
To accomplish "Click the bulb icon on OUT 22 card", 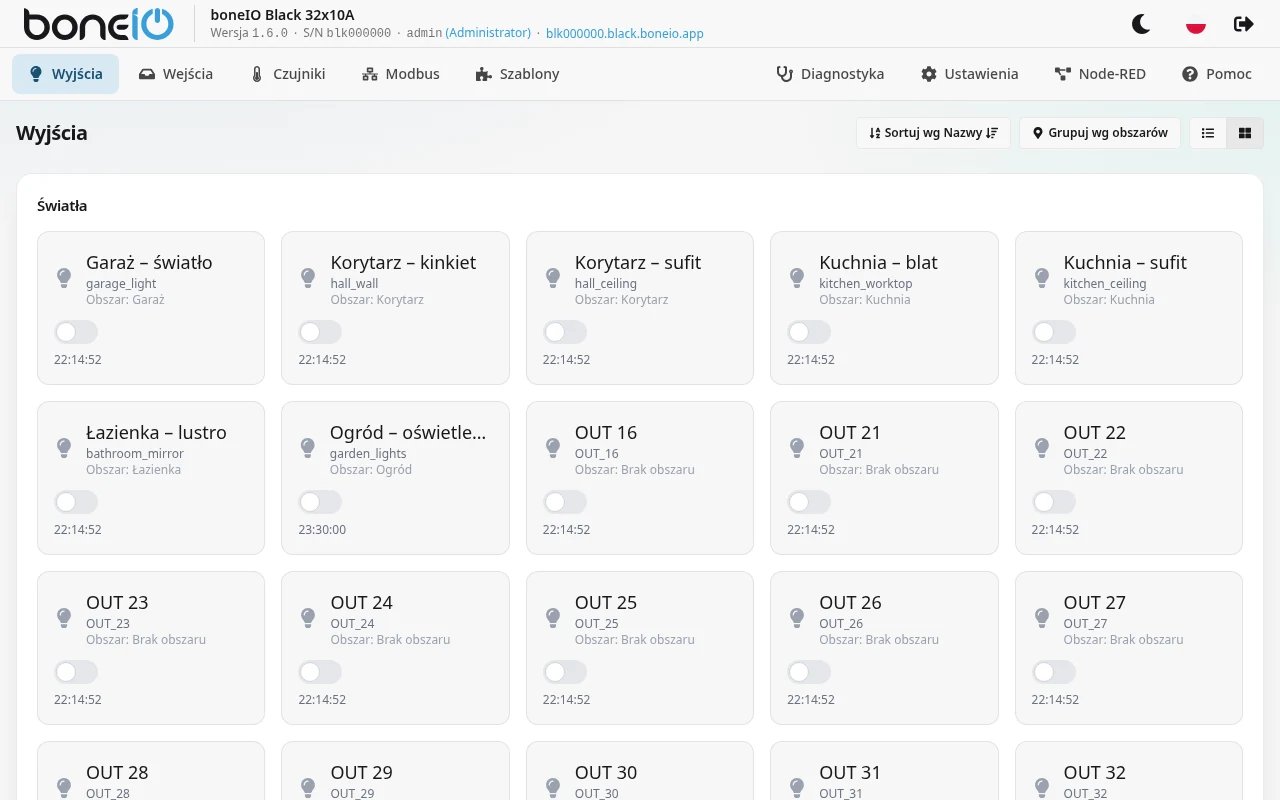I will tap(1042, 447).
